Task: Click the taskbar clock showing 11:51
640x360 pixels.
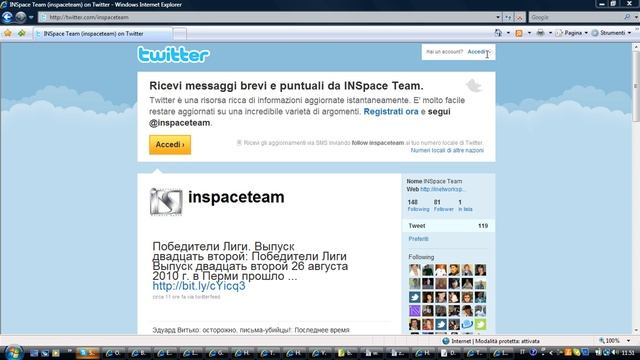Action: (628, 353)
